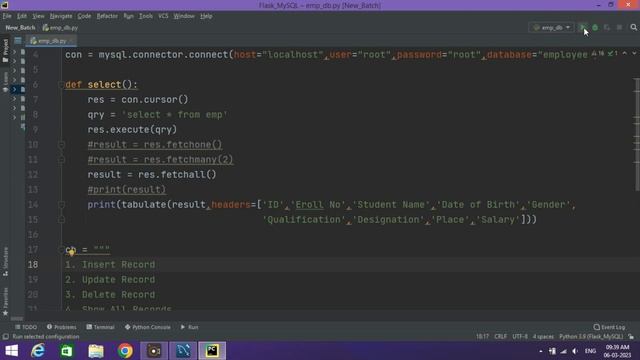Click New_Batch breadcrumb in navigation bar
Screen dimensions: 640x360
coord(20,28)
